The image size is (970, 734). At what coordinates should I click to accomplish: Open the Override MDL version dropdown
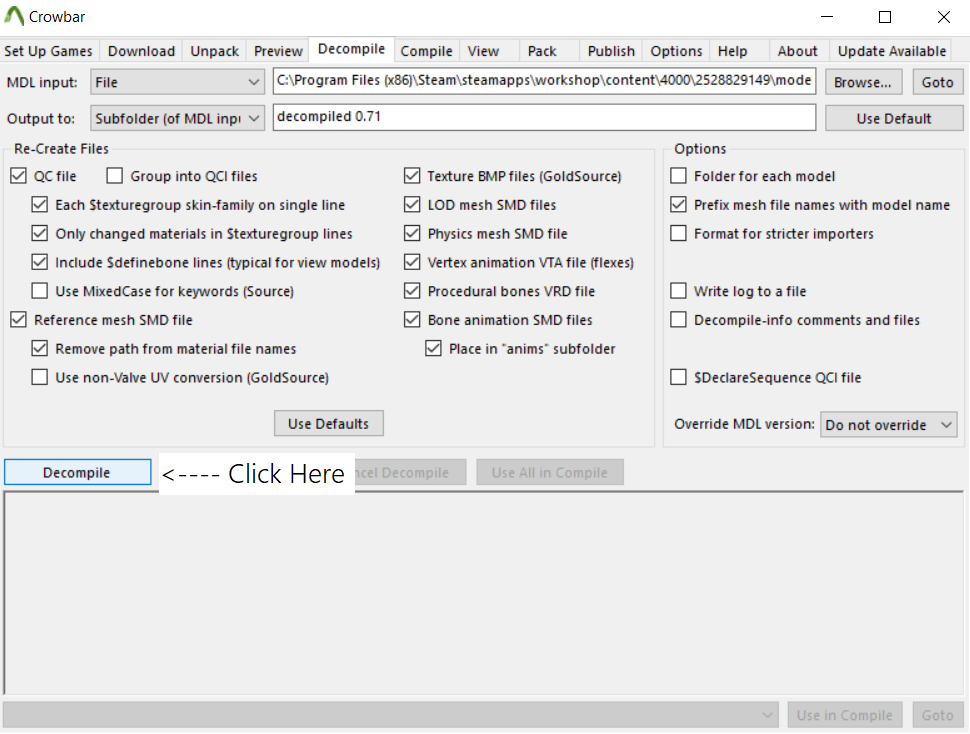[888, 425]
